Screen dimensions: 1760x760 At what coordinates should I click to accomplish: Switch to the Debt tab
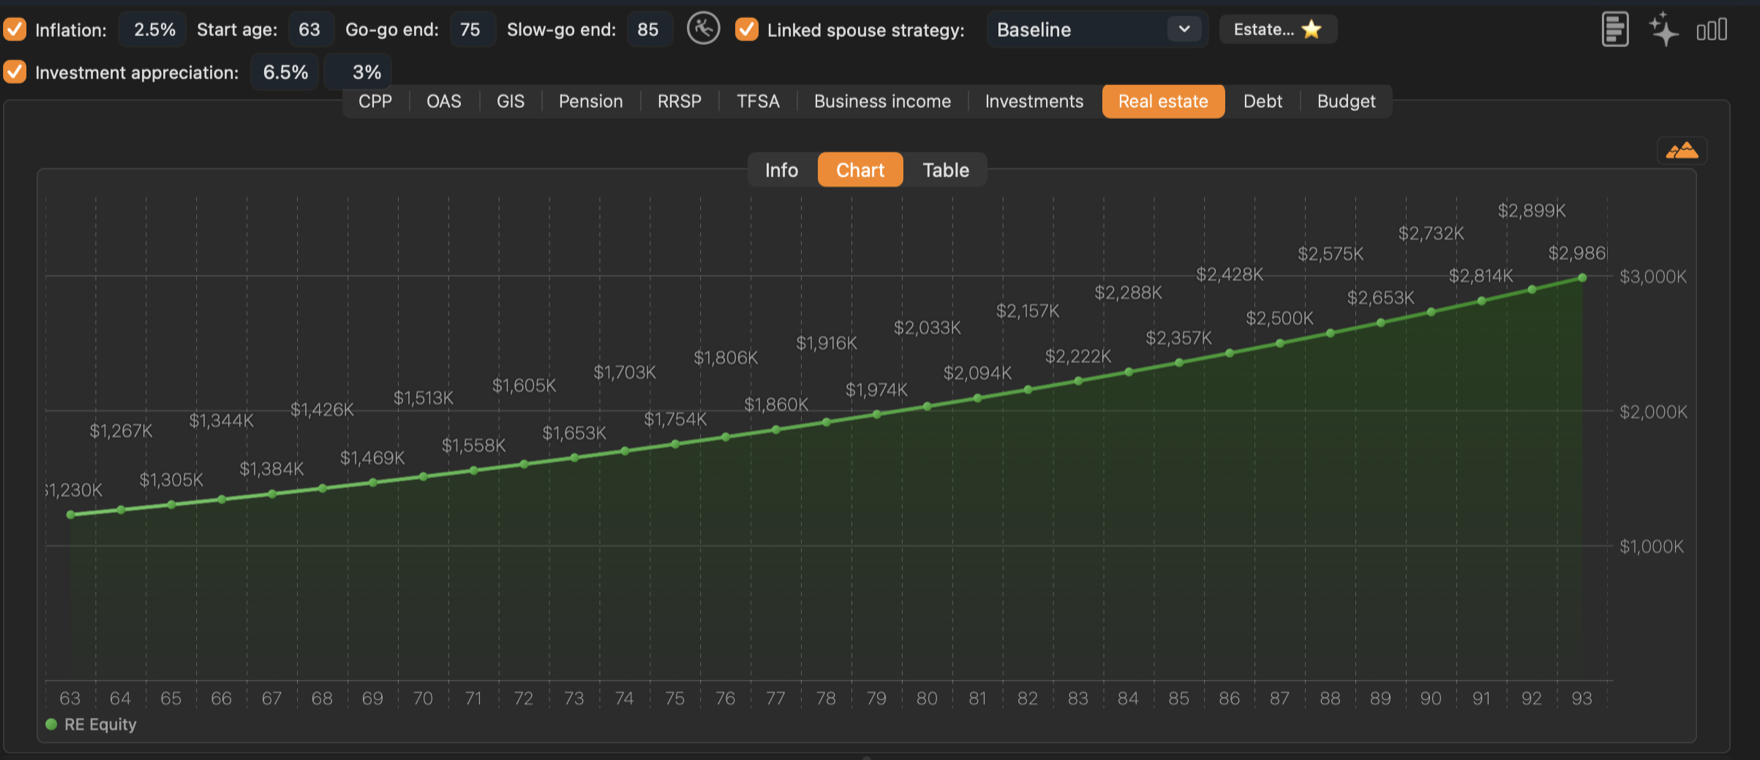(x=1262, y=101)
